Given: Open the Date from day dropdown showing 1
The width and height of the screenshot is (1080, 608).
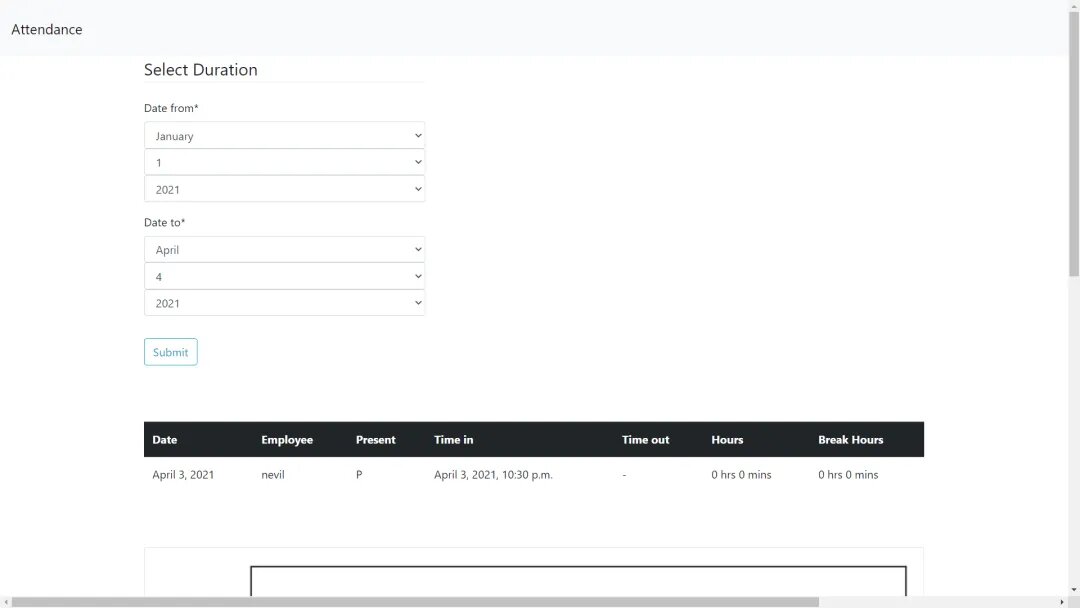Looking at the screenshot, I should coord(284,163).
